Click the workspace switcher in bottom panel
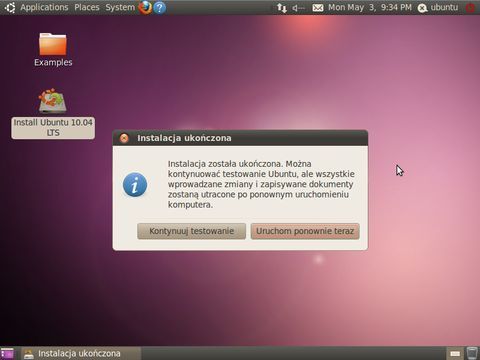The width and height of the screenshot is (480, 360). click(x=455, y=354)
